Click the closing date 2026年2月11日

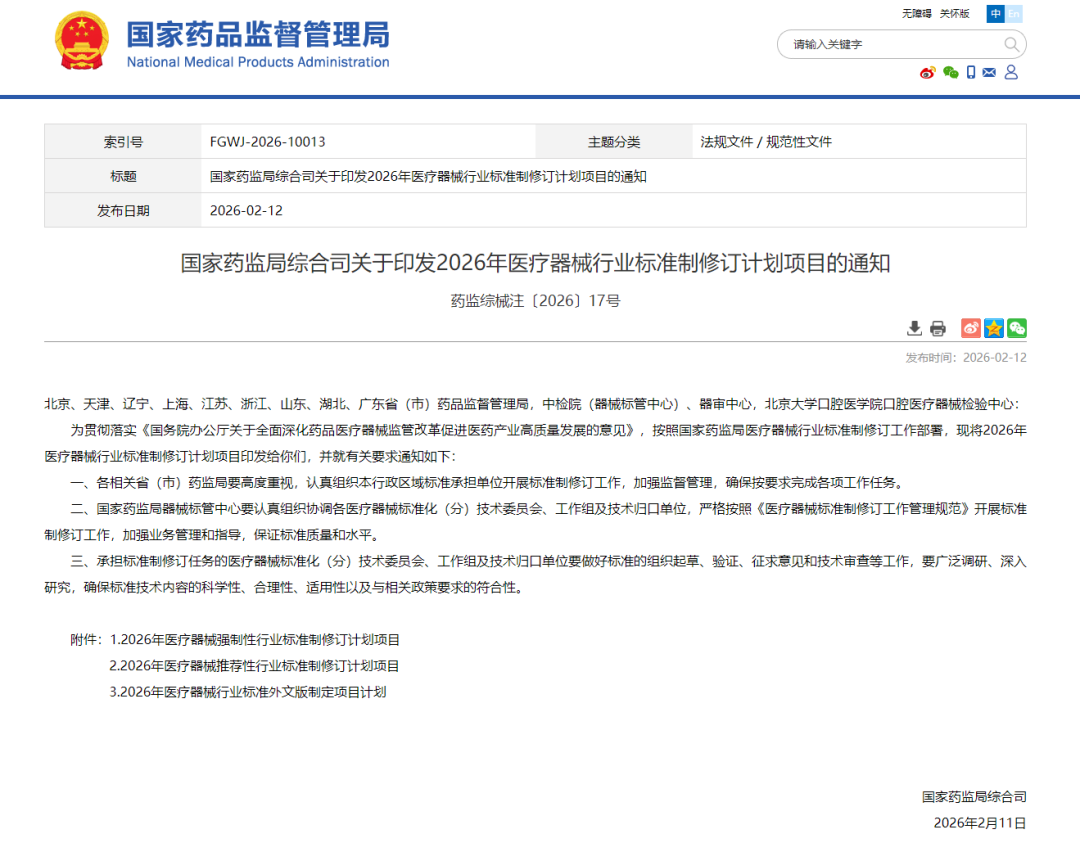click(979, 823)
